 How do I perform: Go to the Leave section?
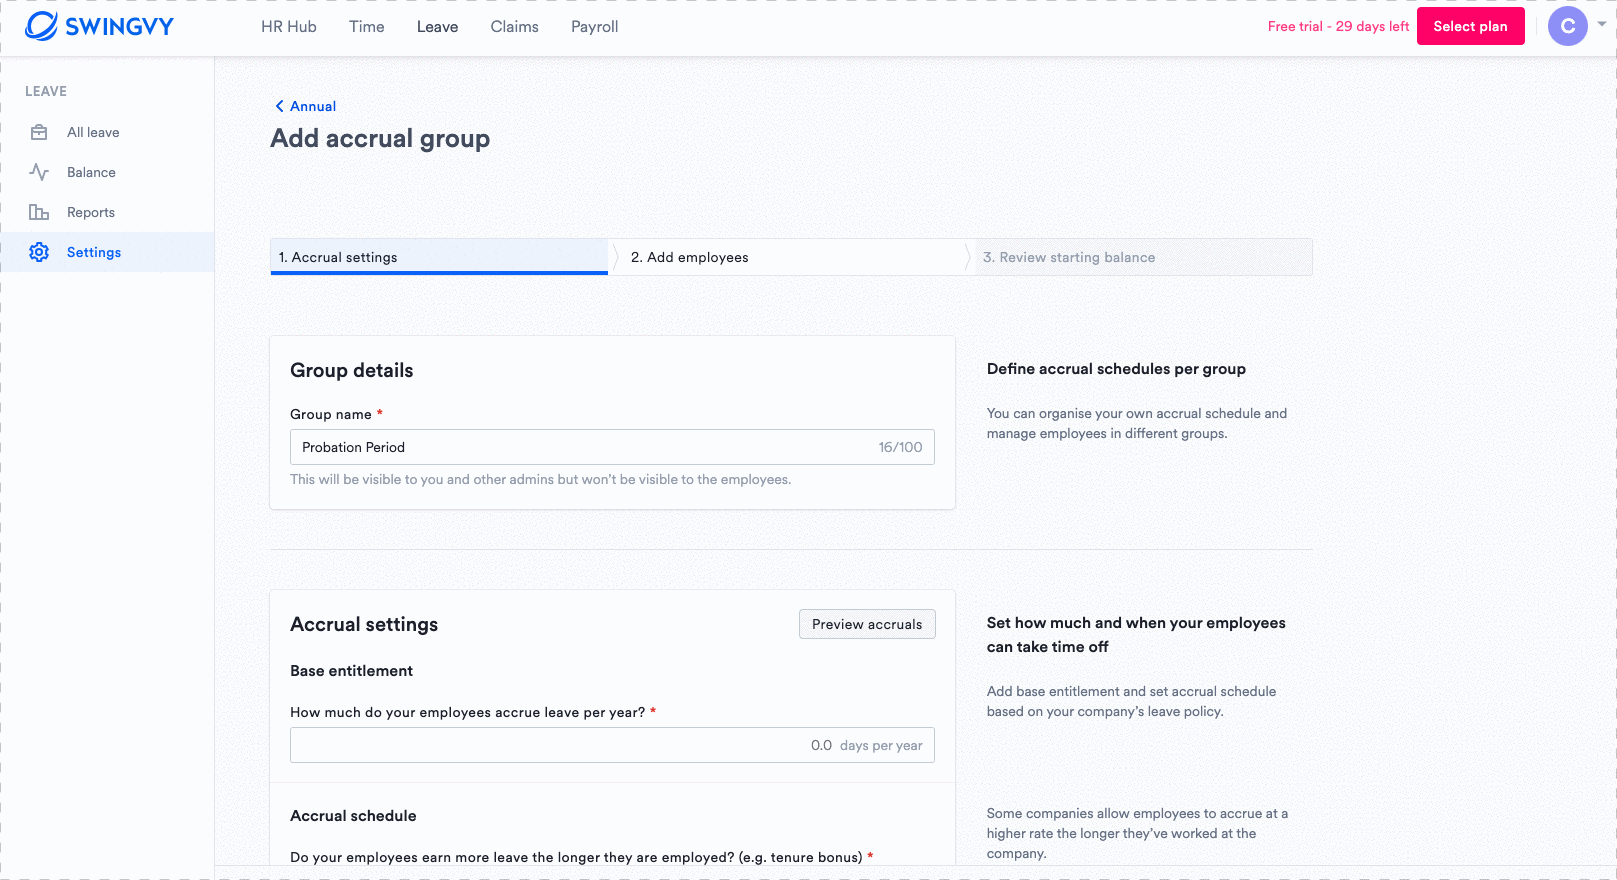pos(437,27)
